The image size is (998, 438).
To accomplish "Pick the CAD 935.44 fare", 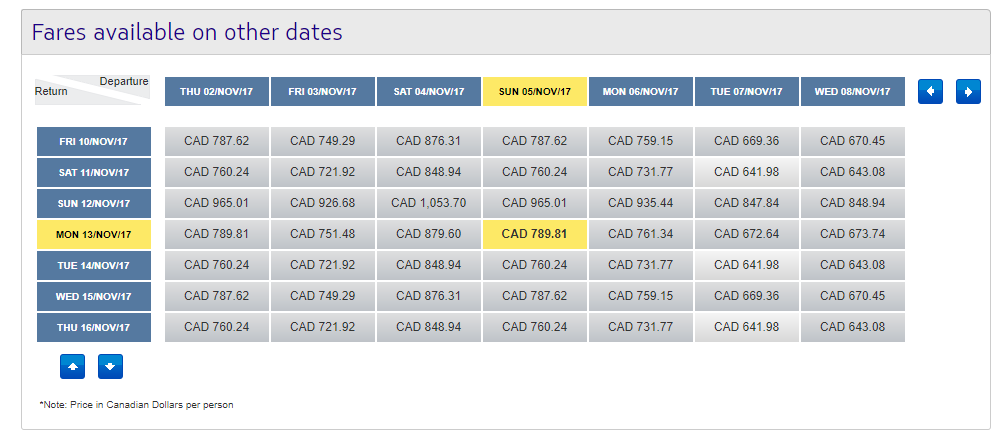I will pyautogui.click(x=641, y=204).
